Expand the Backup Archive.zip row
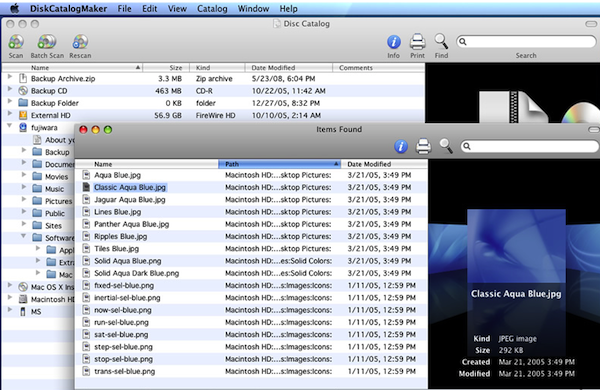The image size is (600, 390). pos(10,77)
